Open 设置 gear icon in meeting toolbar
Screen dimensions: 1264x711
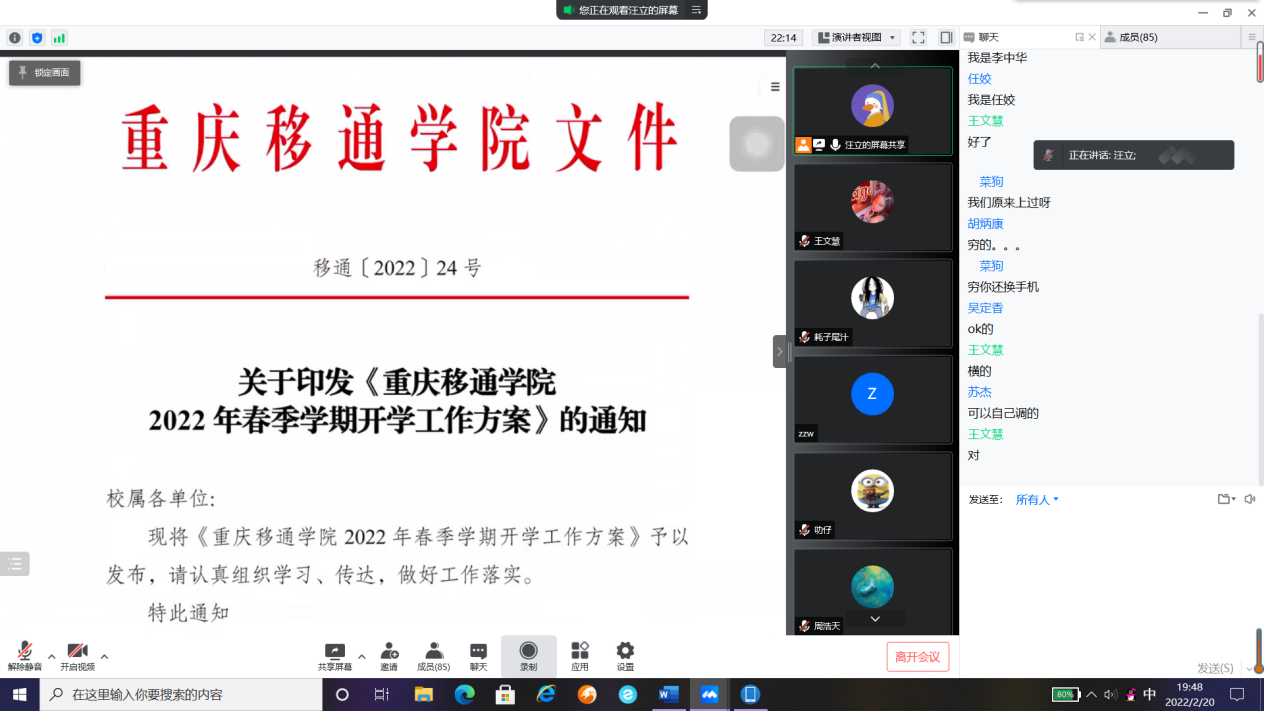coord(625,656)
